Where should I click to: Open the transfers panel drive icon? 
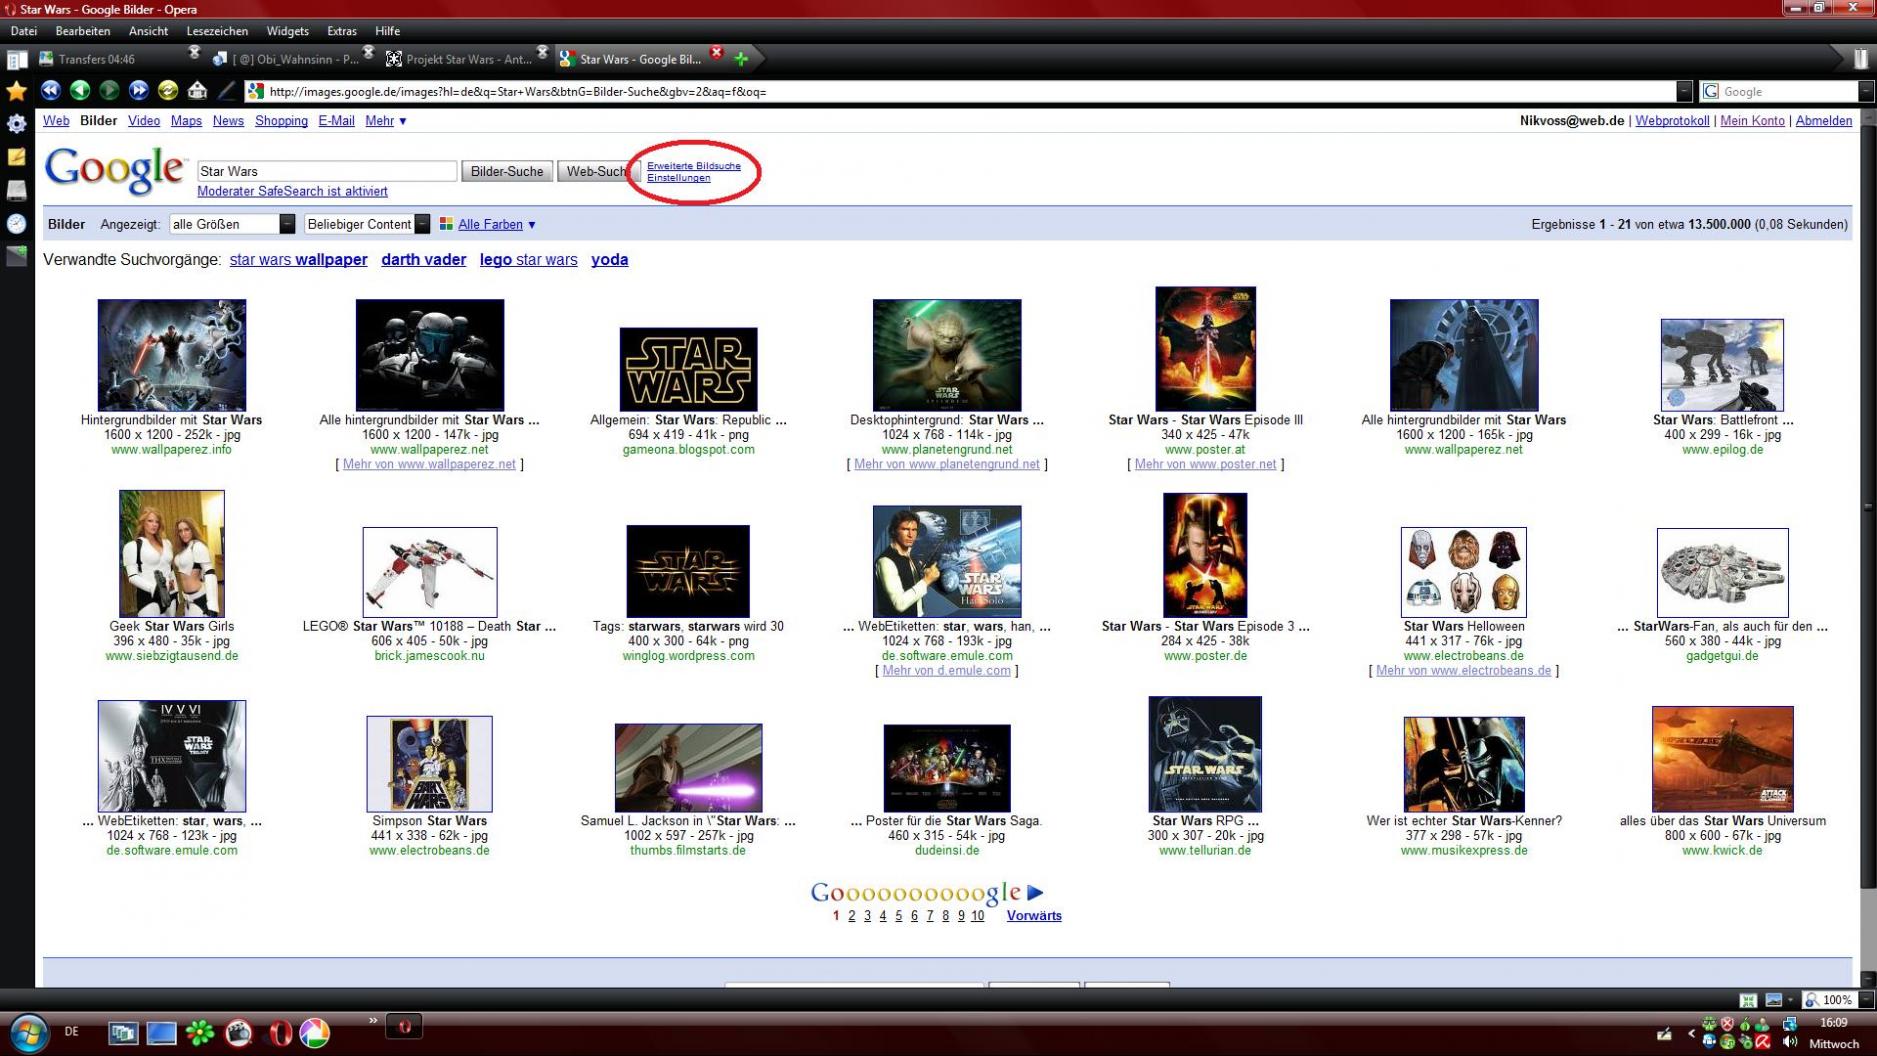17,190
